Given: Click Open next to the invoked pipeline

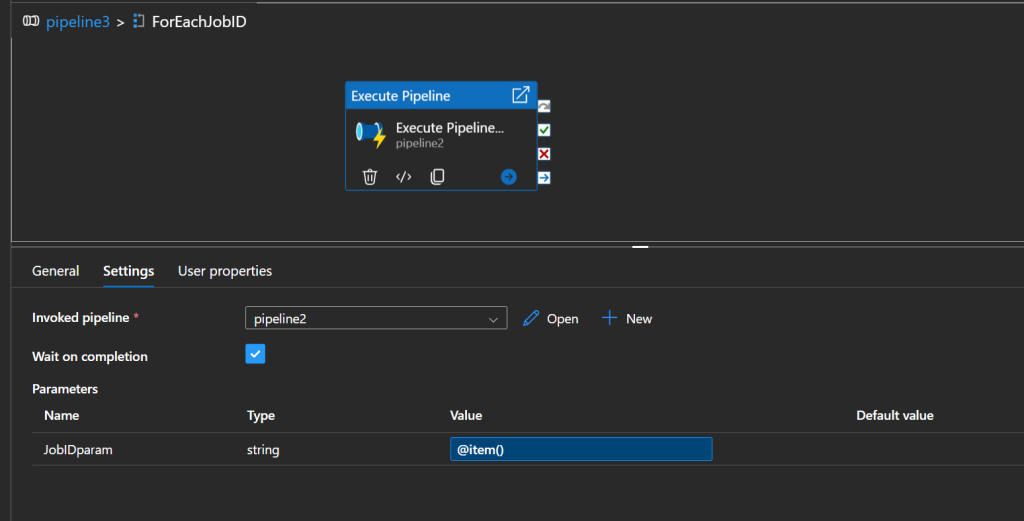Looking at the screenshot, I should pyautogui.click(x=551, y=318).
